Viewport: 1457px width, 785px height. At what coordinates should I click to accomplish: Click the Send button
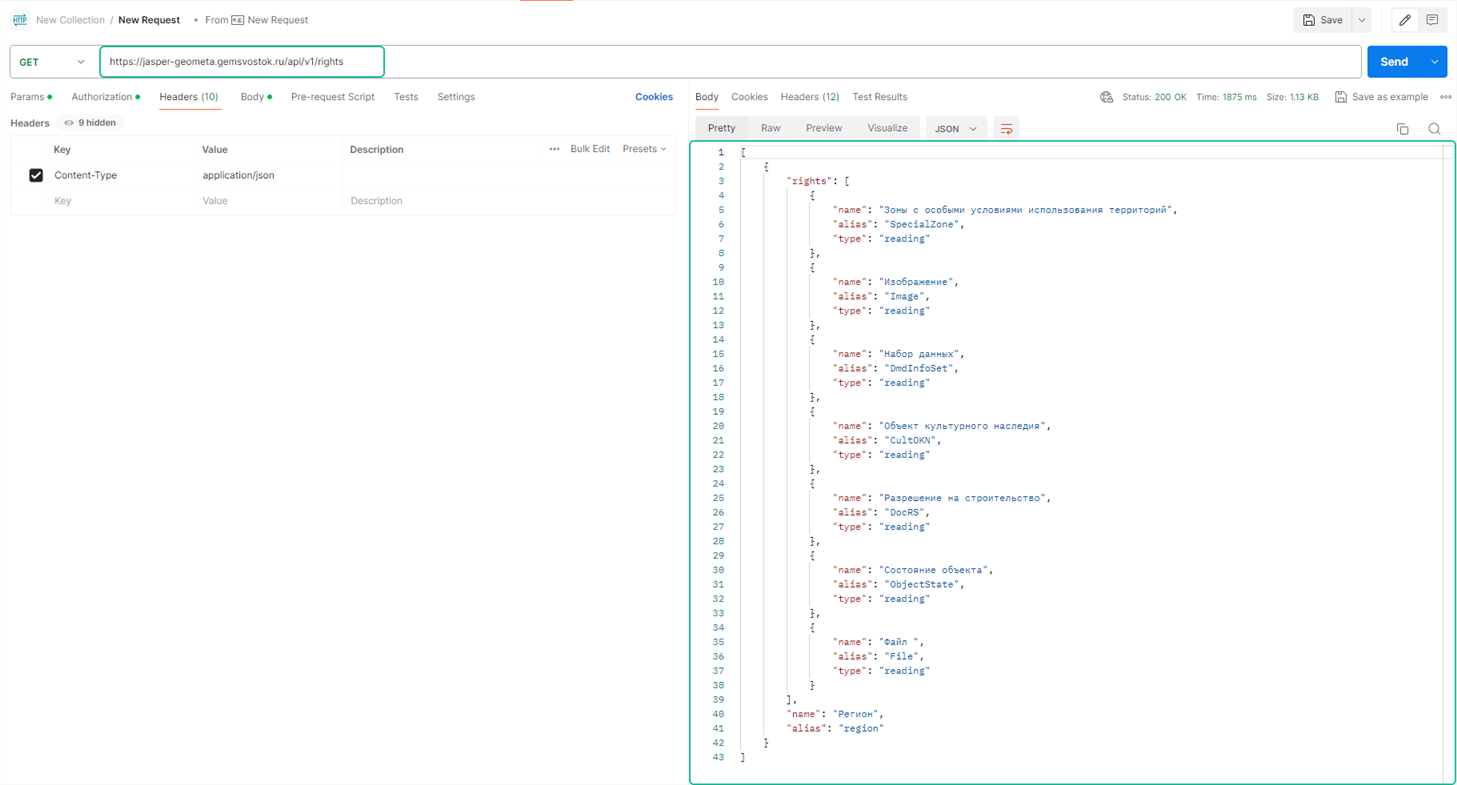(x=1394, y=62)
